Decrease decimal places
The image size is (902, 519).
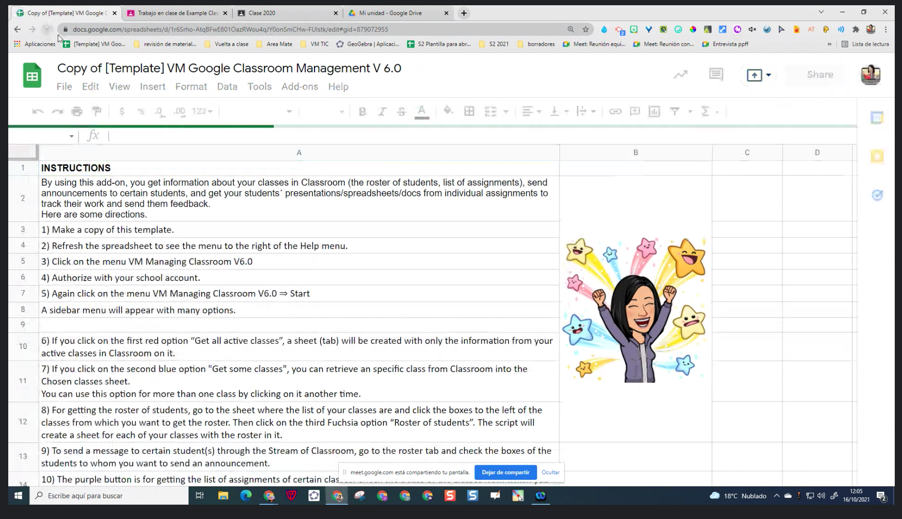[159, 112]
